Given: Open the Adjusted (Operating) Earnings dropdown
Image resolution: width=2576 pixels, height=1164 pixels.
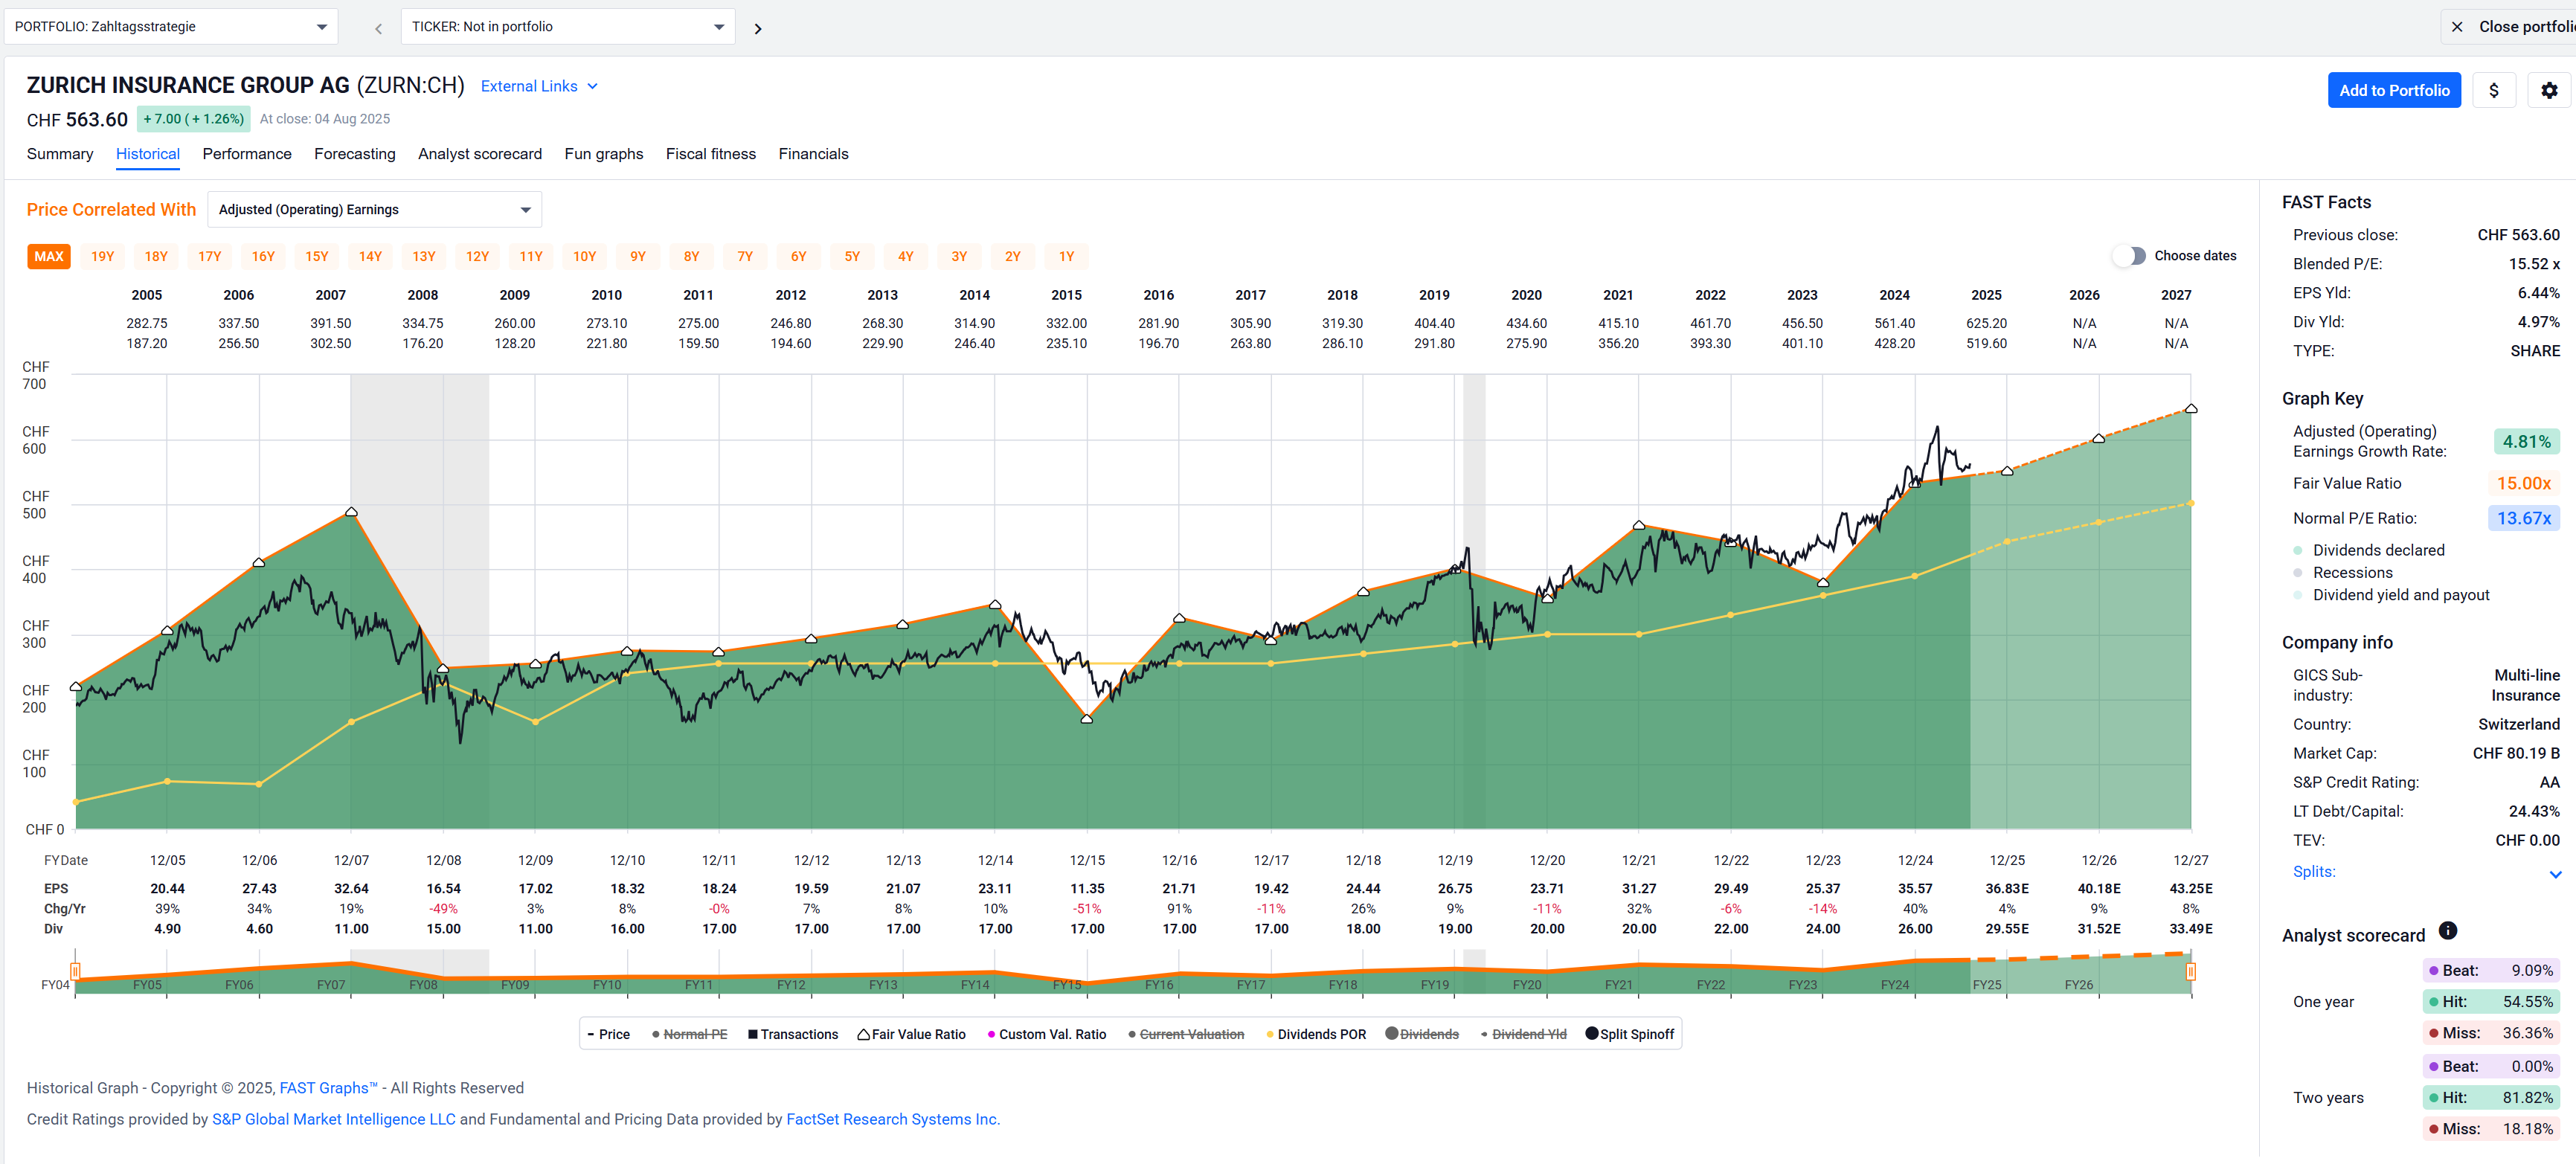Looking at the screenshot, I should point(375,209).
